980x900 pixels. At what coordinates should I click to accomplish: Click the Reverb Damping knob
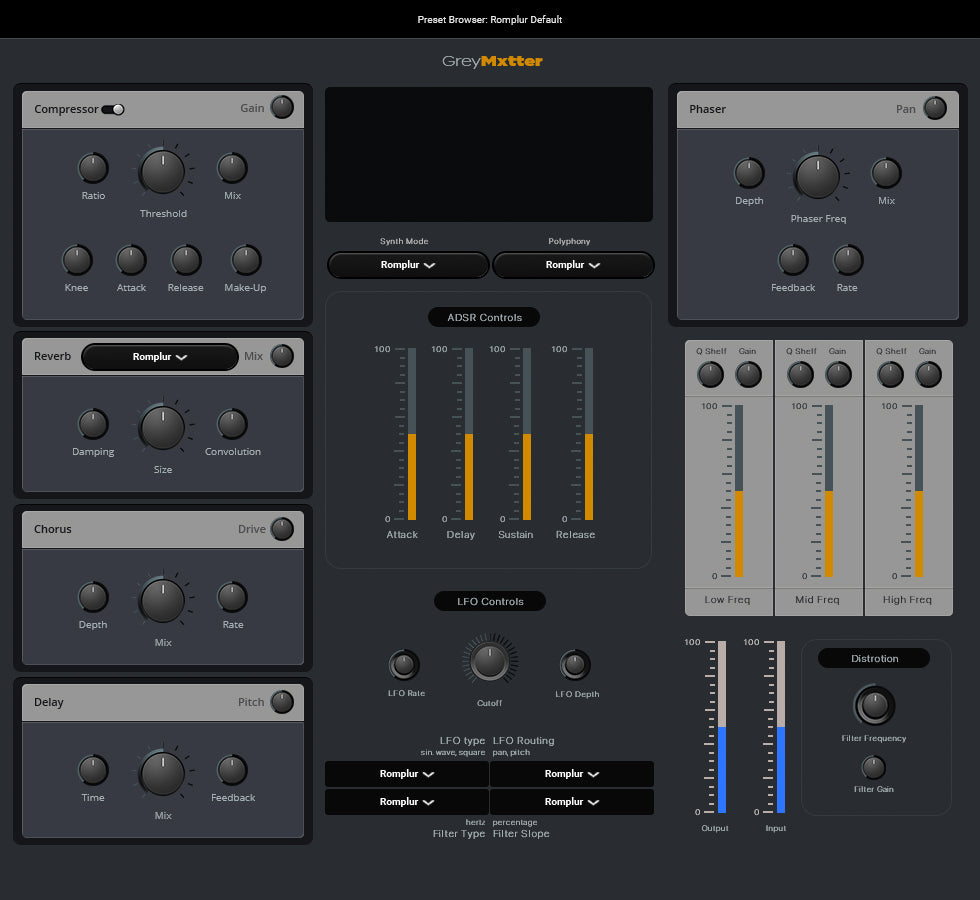pyautogui.click(x=93, y=424)
